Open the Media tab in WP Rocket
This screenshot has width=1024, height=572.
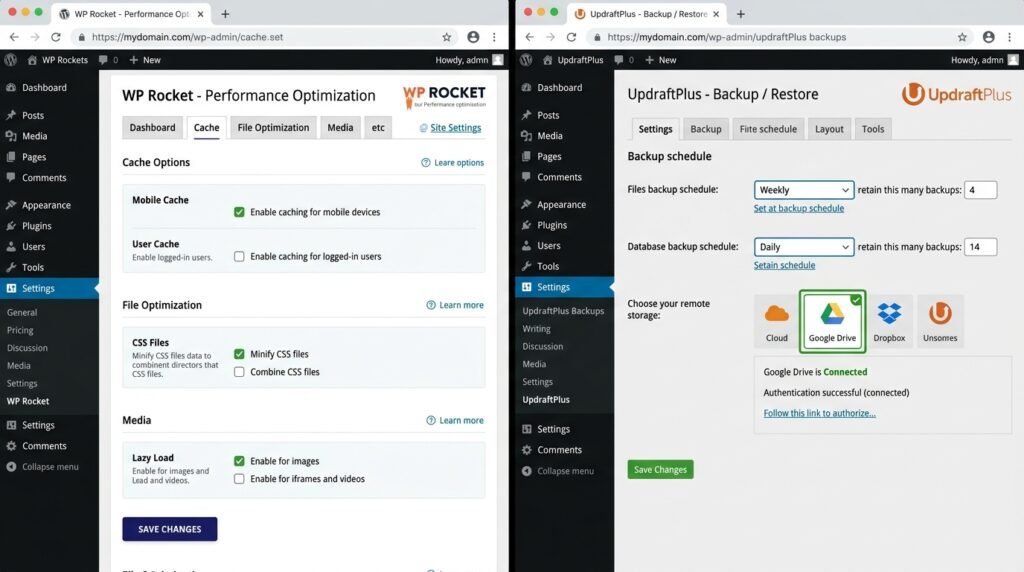pyautogui.click(x=340, y=128)
